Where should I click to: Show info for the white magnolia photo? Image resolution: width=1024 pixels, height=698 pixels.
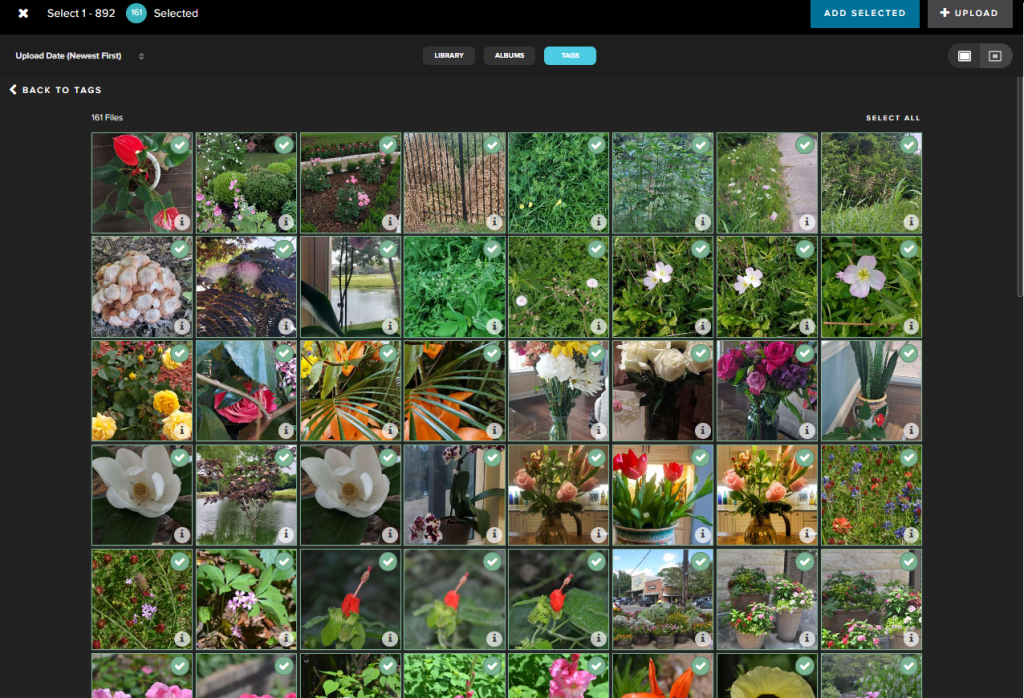pos(181,534)
